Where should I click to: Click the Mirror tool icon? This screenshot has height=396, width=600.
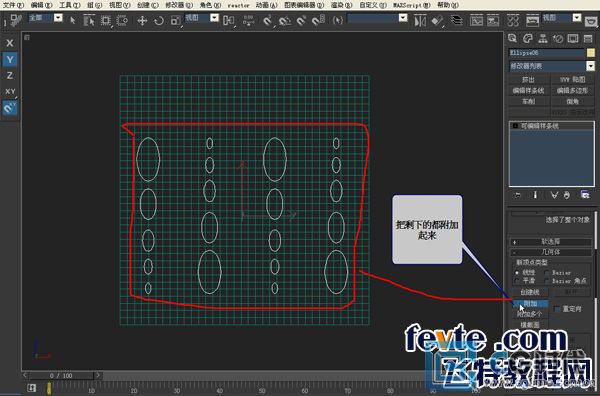(420, 20)
